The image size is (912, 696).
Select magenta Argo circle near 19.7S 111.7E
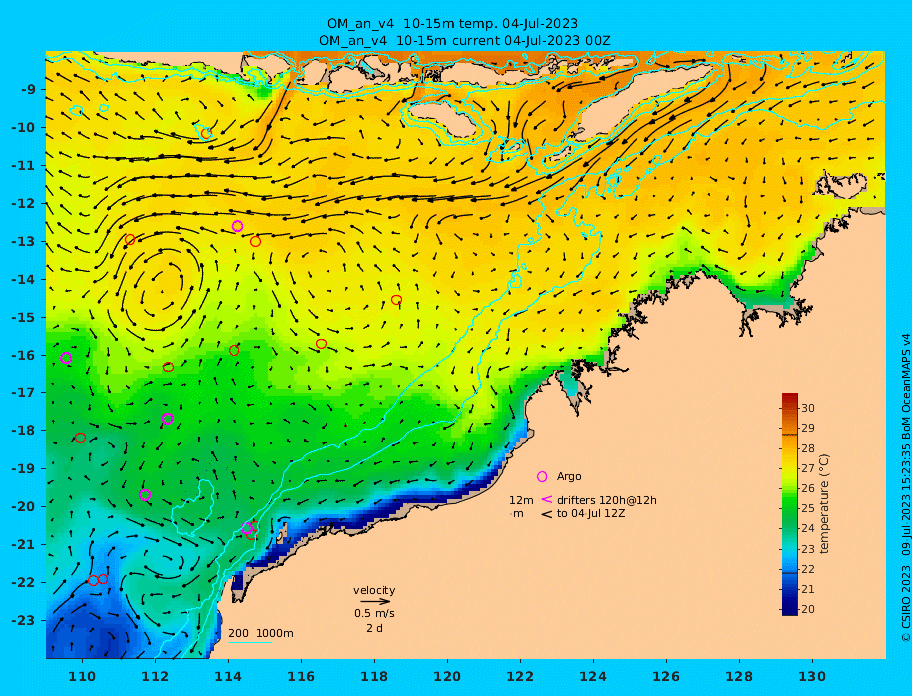tap(145, 495)
